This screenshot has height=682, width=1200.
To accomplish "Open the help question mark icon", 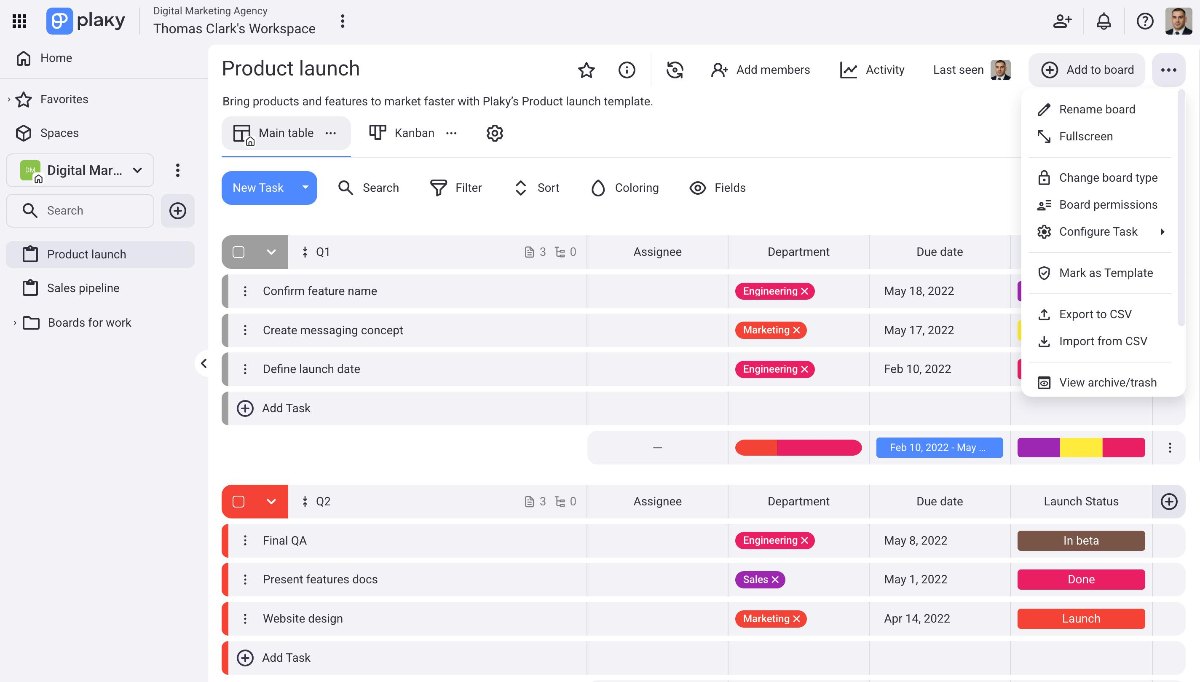I will click(x=1145, y=21).
